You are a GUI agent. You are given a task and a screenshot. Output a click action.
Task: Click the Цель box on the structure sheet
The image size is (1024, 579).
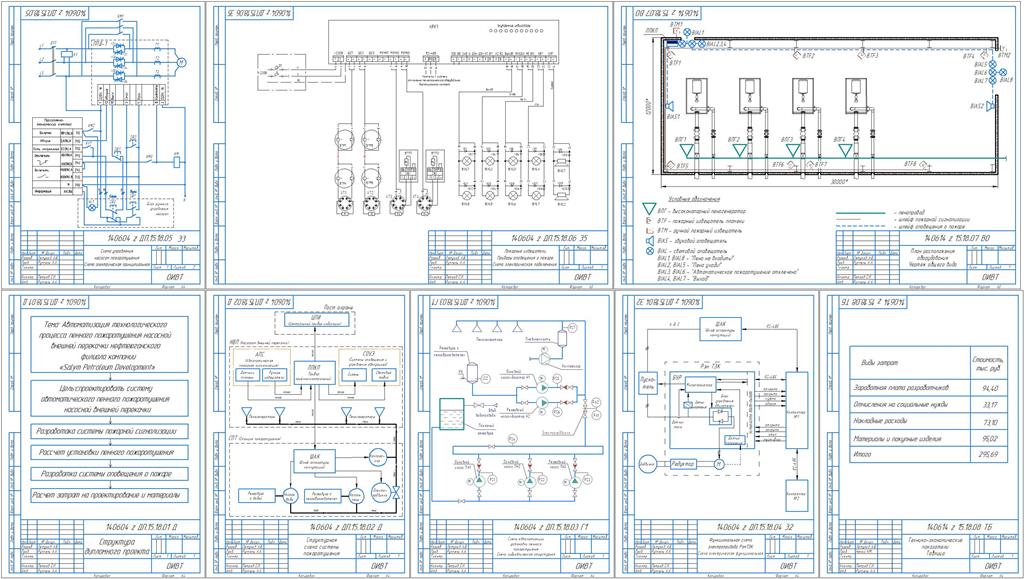point(109,398)
